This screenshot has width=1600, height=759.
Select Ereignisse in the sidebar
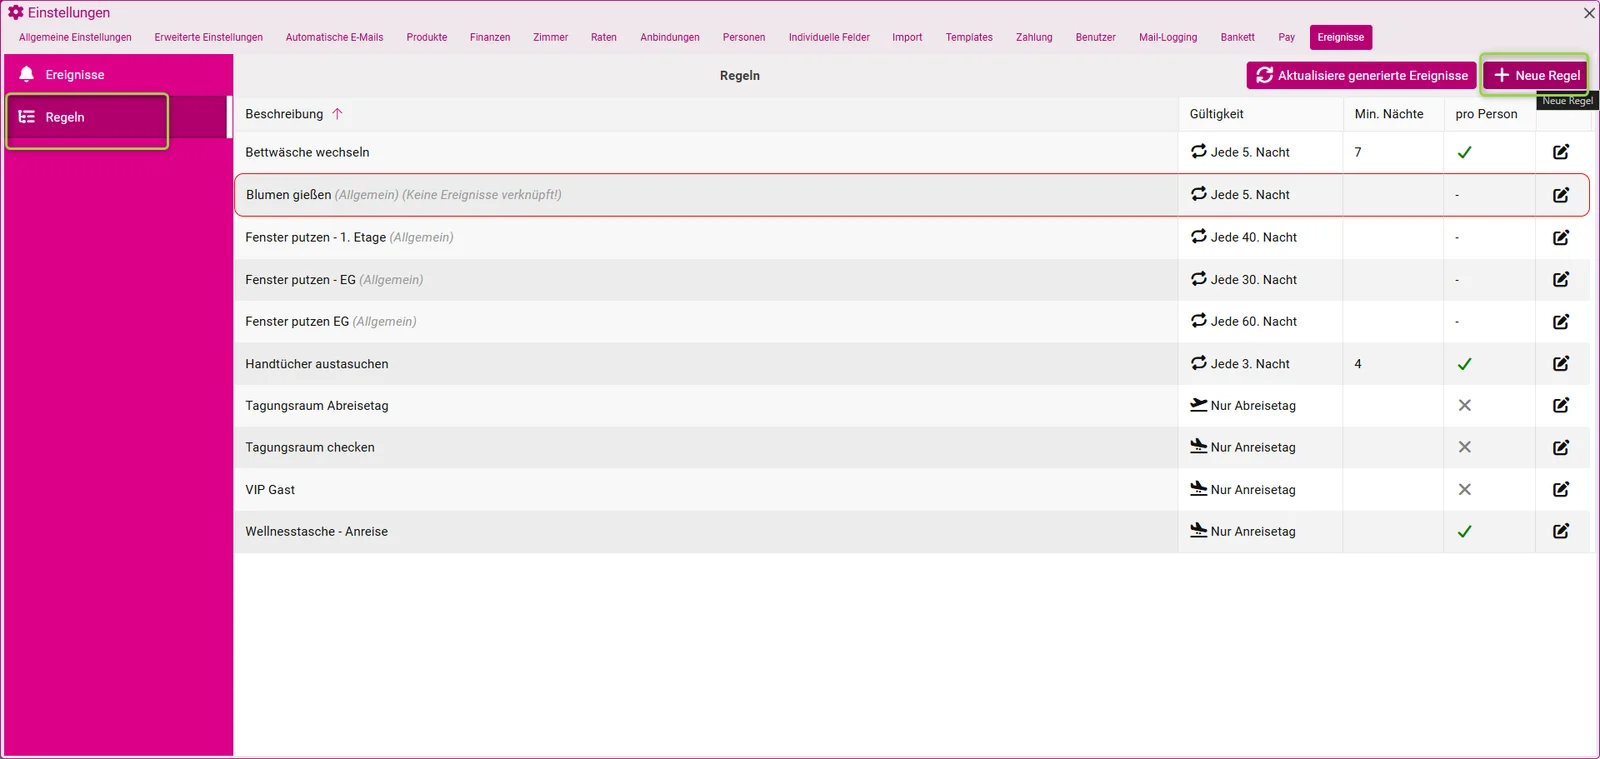[118, 74]
